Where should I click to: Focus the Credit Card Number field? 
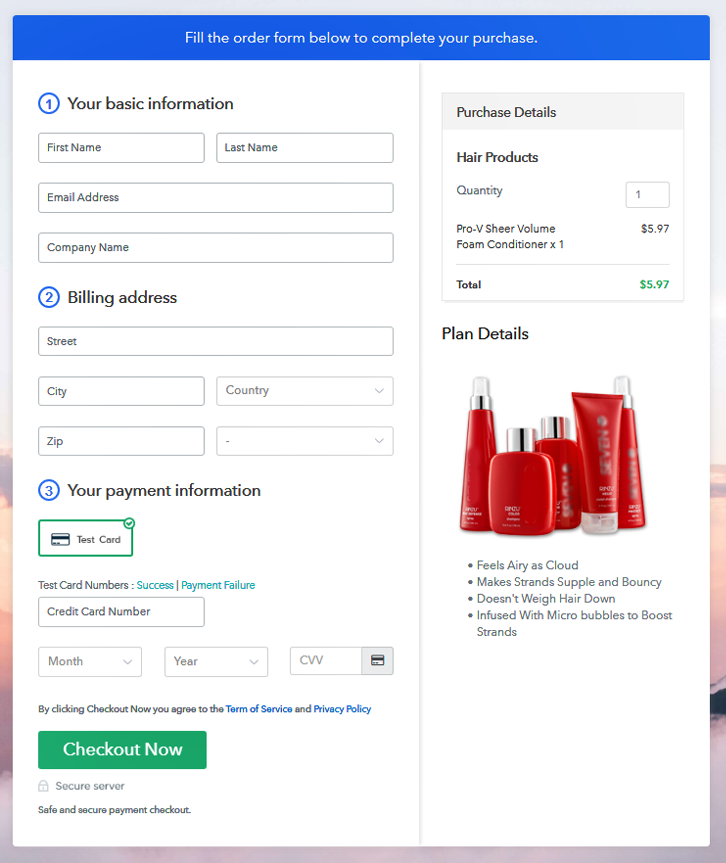(x=121, y=612)
